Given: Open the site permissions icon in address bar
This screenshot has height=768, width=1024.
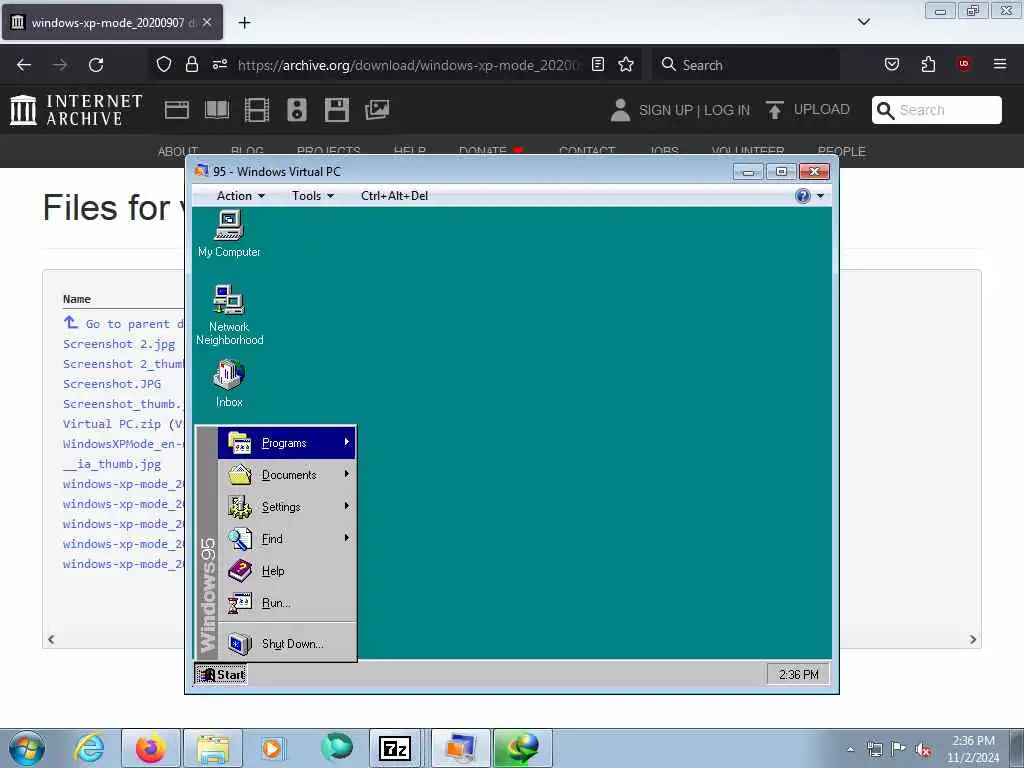Looking at the screenshot, I should [219, 64].
